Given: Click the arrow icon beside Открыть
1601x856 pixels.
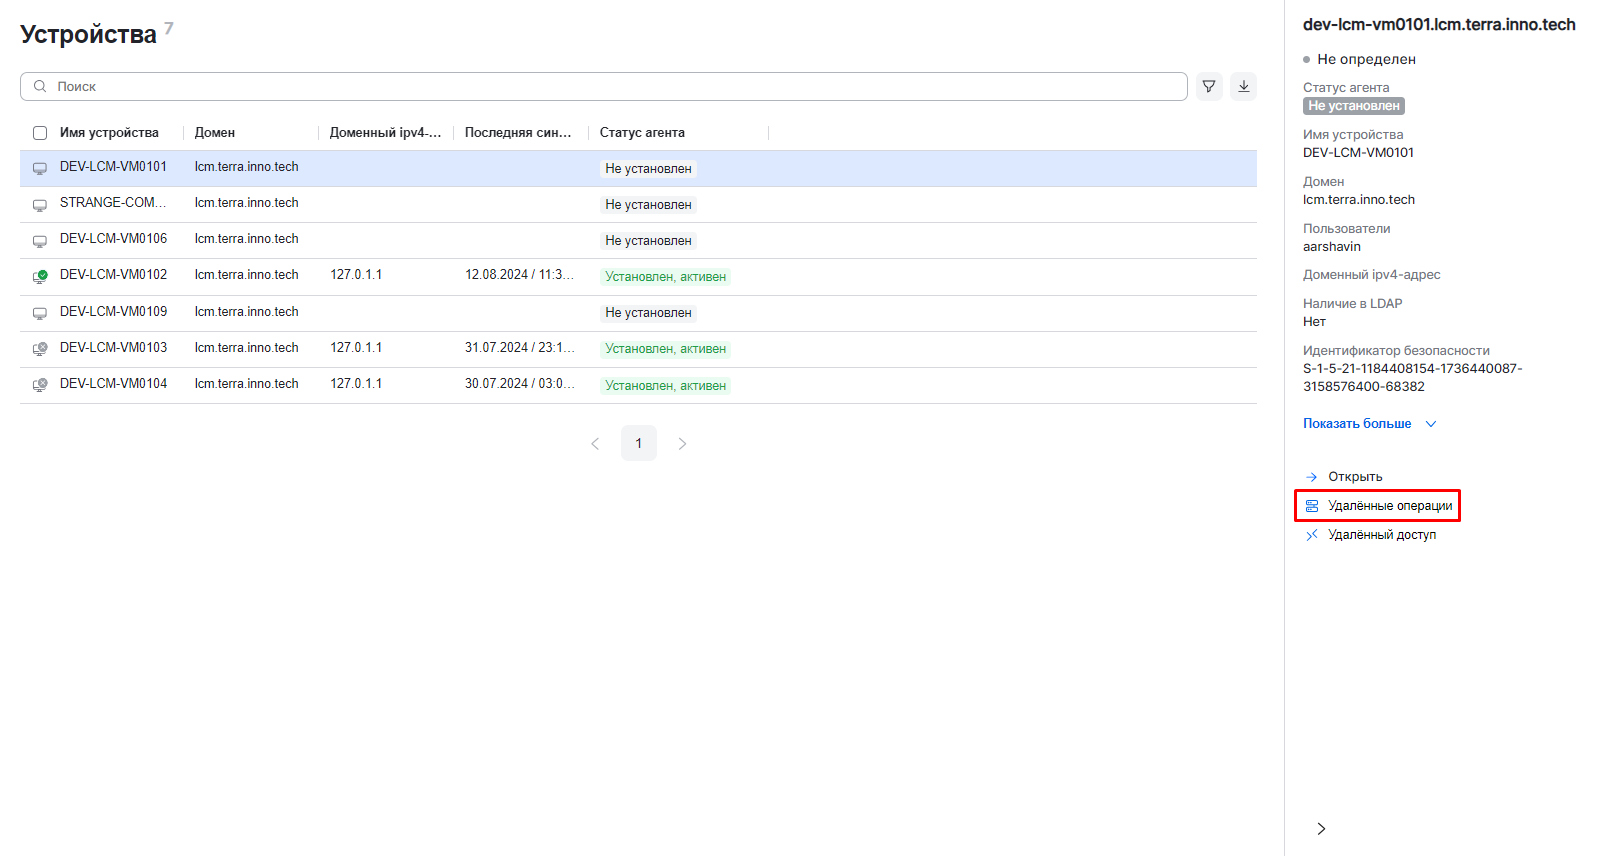Looking at the screenshot, I should point(1311,477).
